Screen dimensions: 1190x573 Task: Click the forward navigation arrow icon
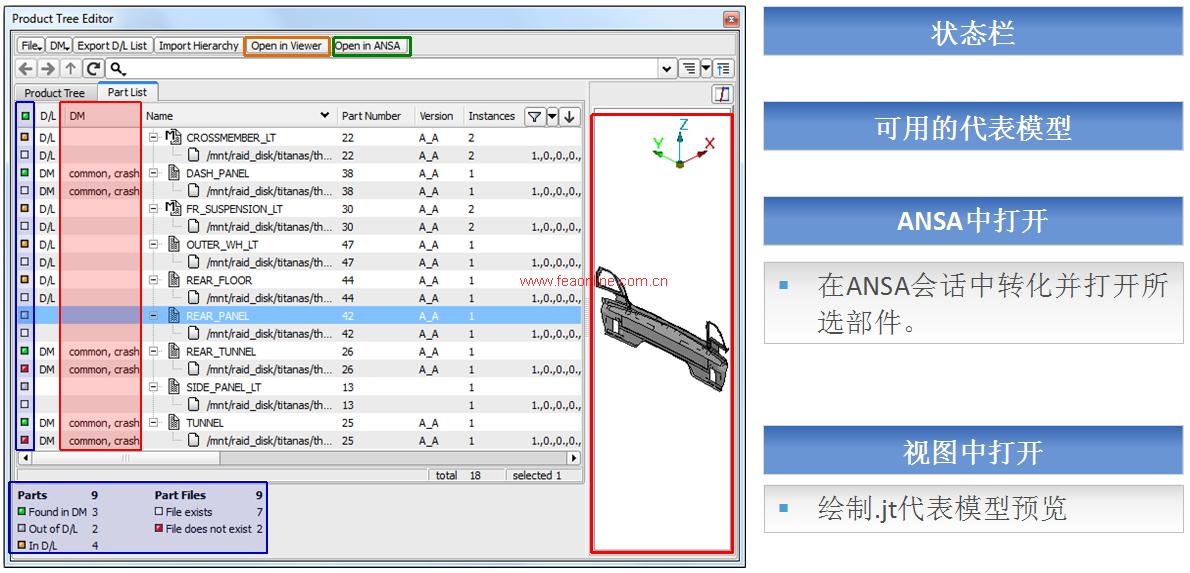[x=47, y=69]
